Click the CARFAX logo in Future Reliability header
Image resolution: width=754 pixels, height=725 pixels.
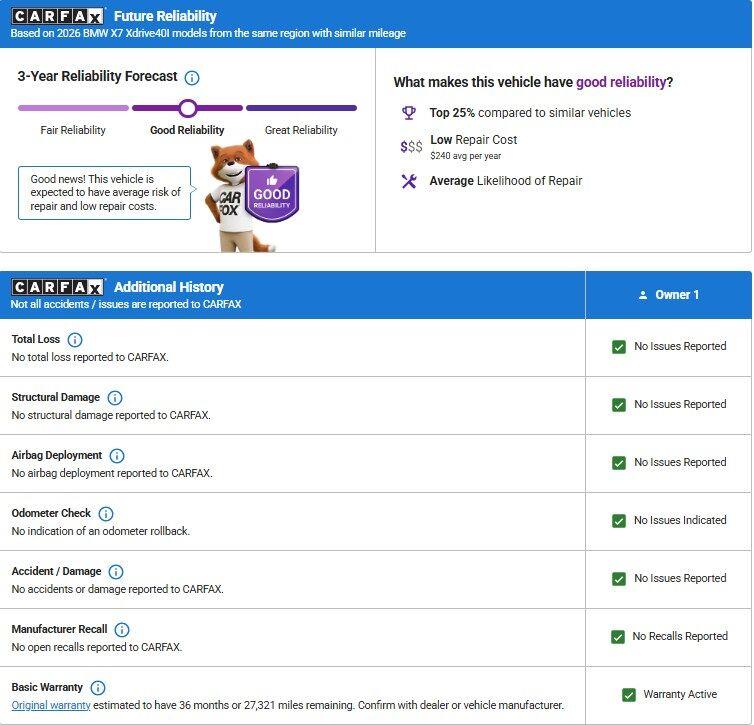(x=57, y=17)
